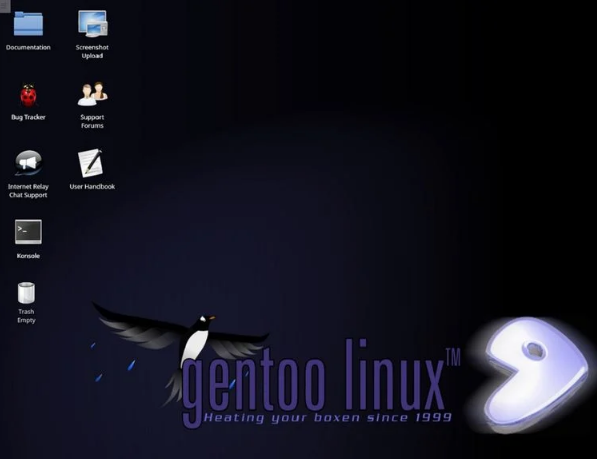Click the Internet Relay Chat megaphone icon

(x=28, y=163)
